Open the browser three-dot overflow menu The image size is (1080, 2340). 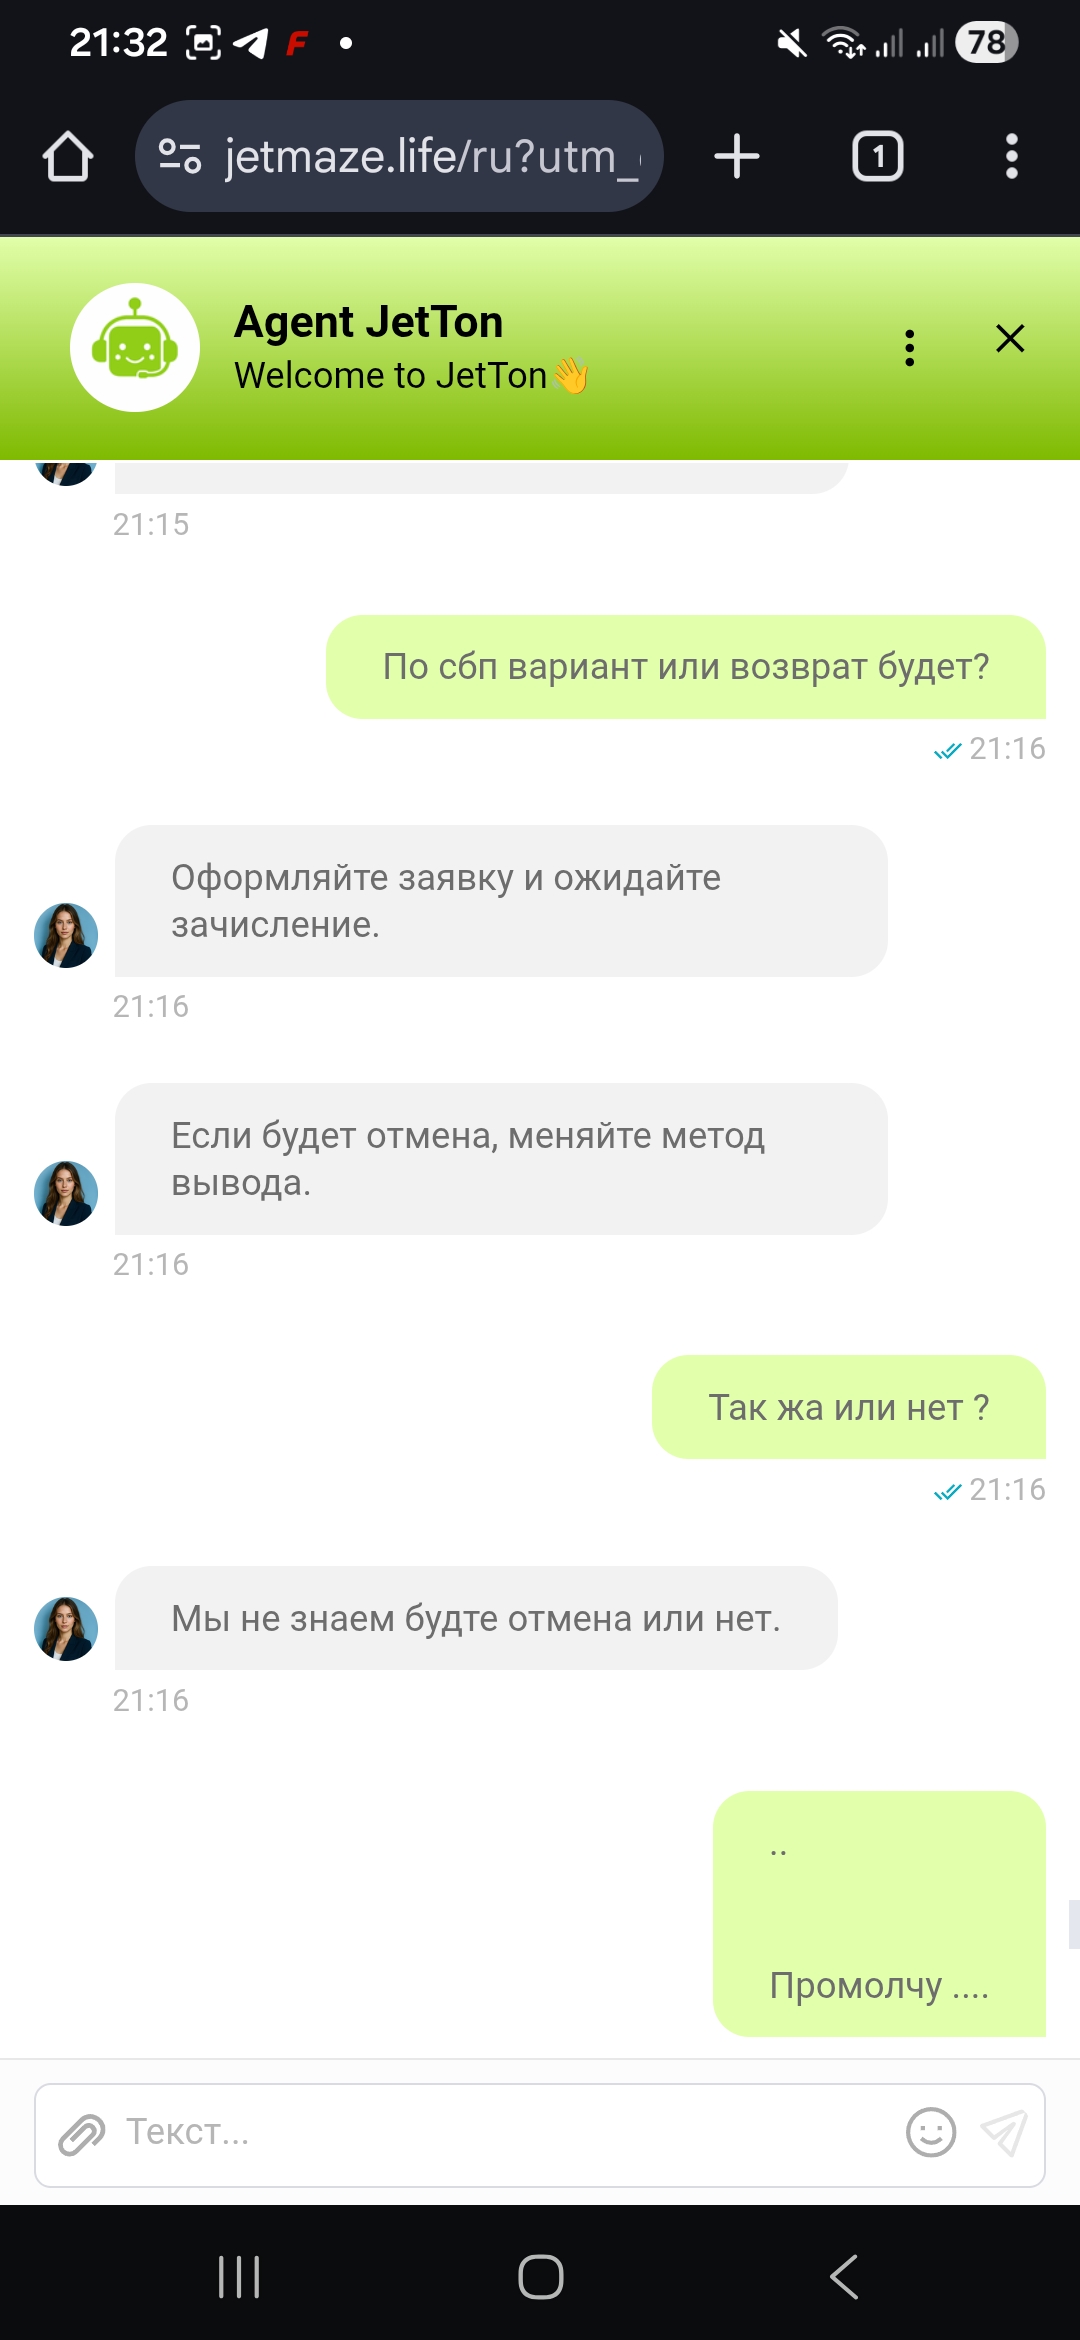tap(1012, 157)
